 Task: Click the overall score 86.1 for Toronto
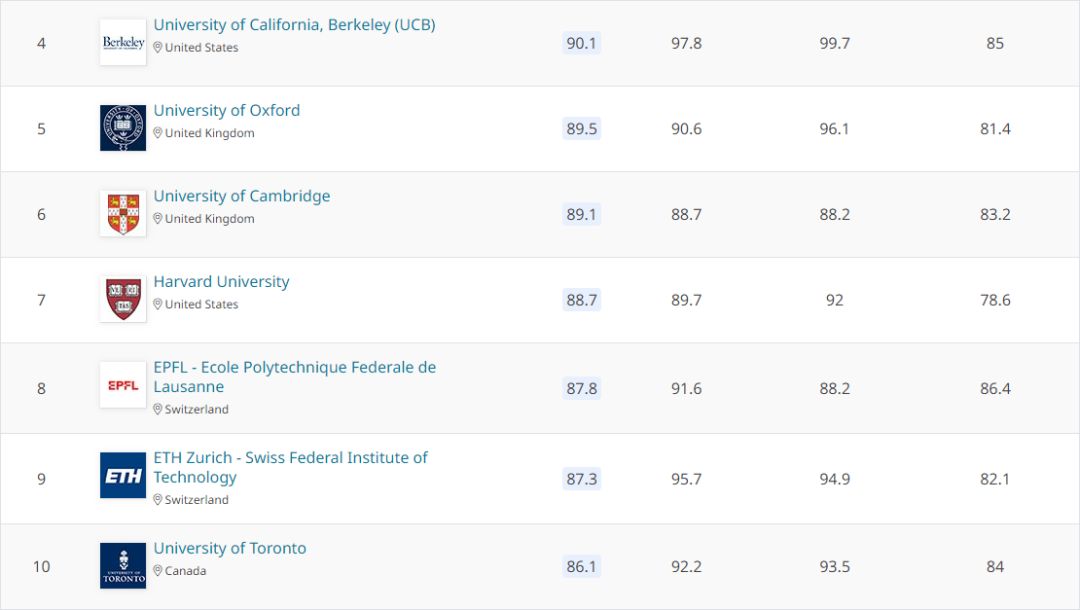581,567
